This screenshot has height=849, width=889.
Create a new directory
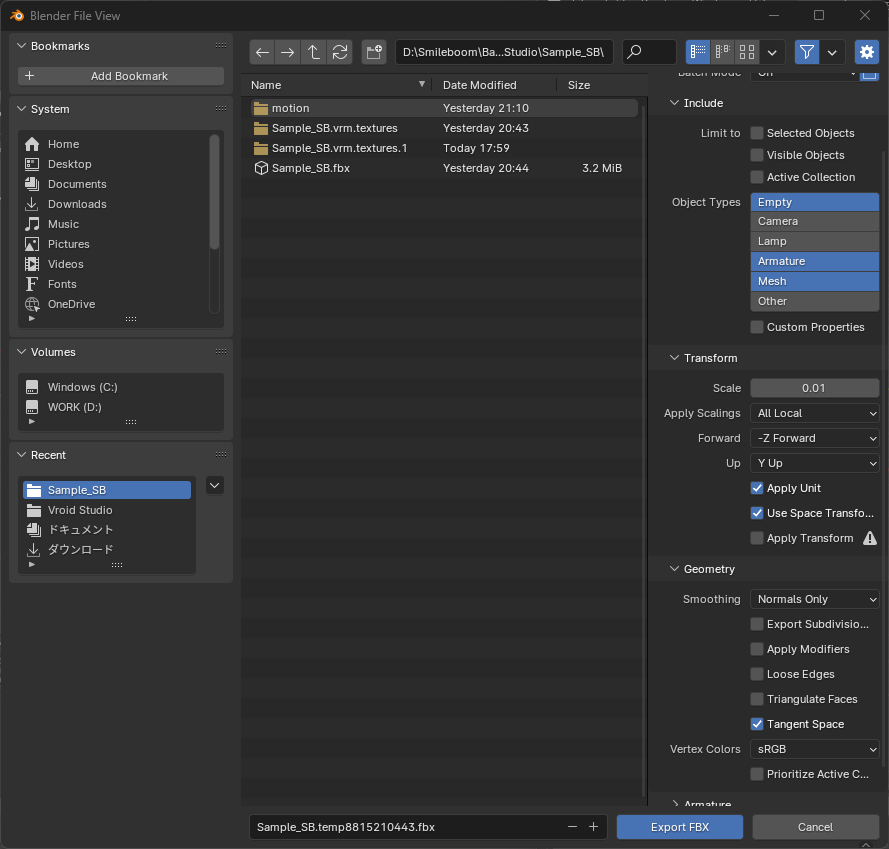pyautogui.click(x=374, y=52)
